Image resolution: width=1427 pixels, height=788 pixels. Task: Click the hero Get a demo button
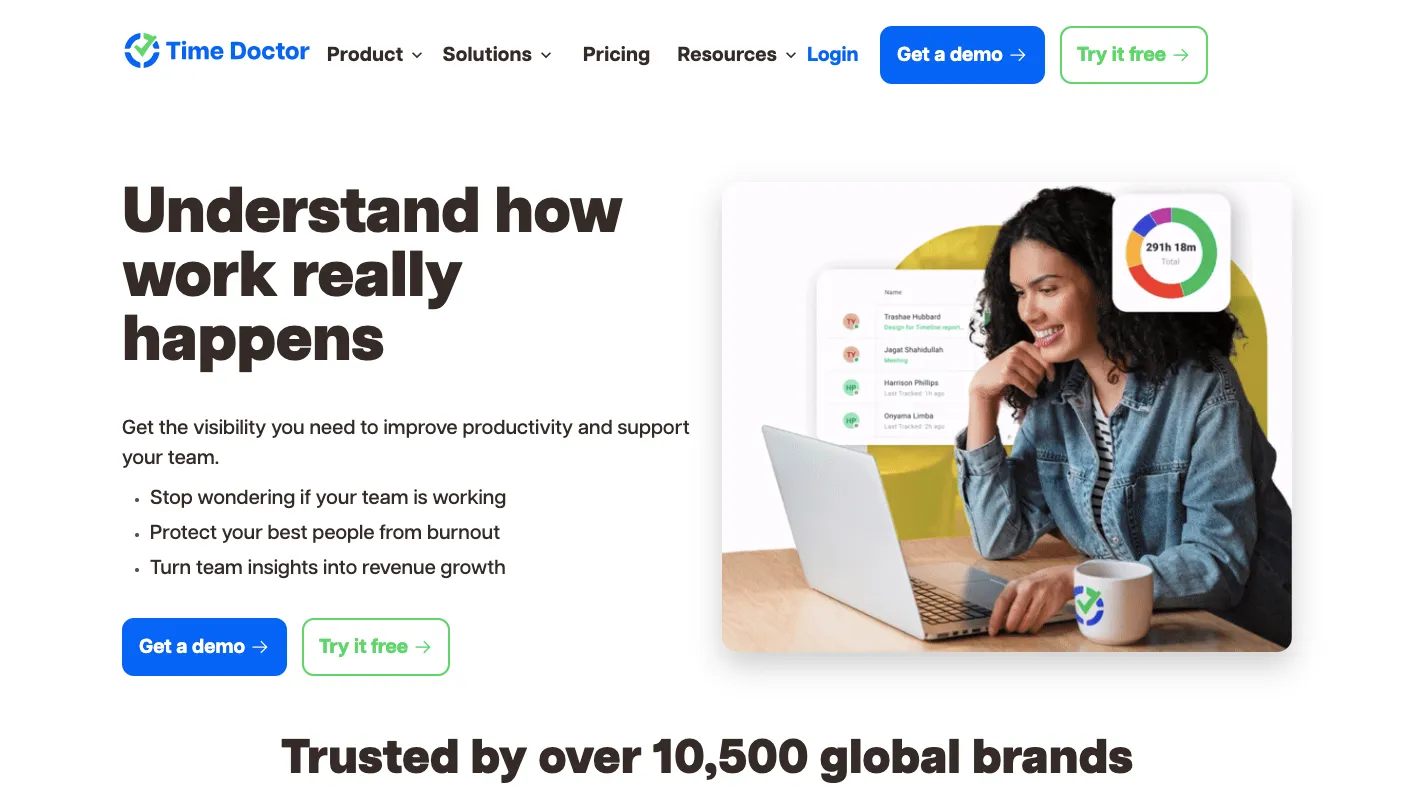(x=204, y=647)
